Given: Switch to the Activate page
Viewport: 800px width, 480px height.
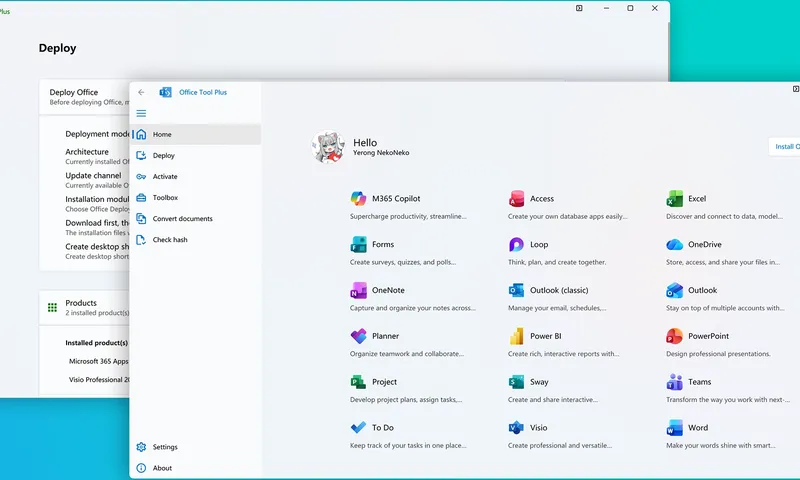Looking at the screenshot, I should (196, 176).
